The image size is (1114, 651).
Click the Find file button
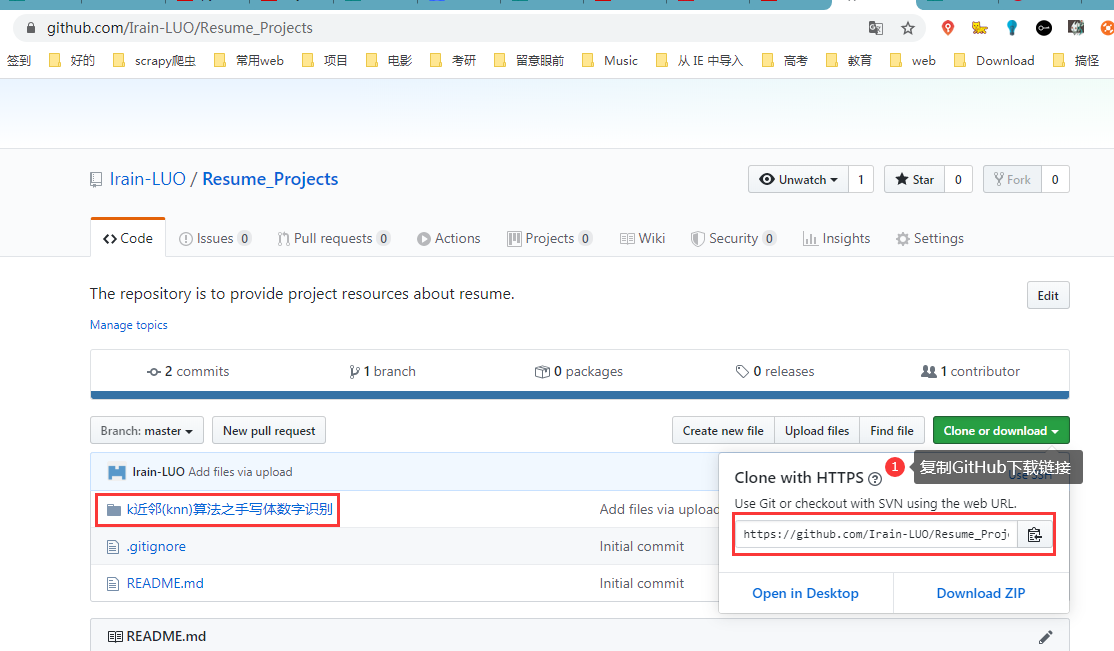(892, 431)
